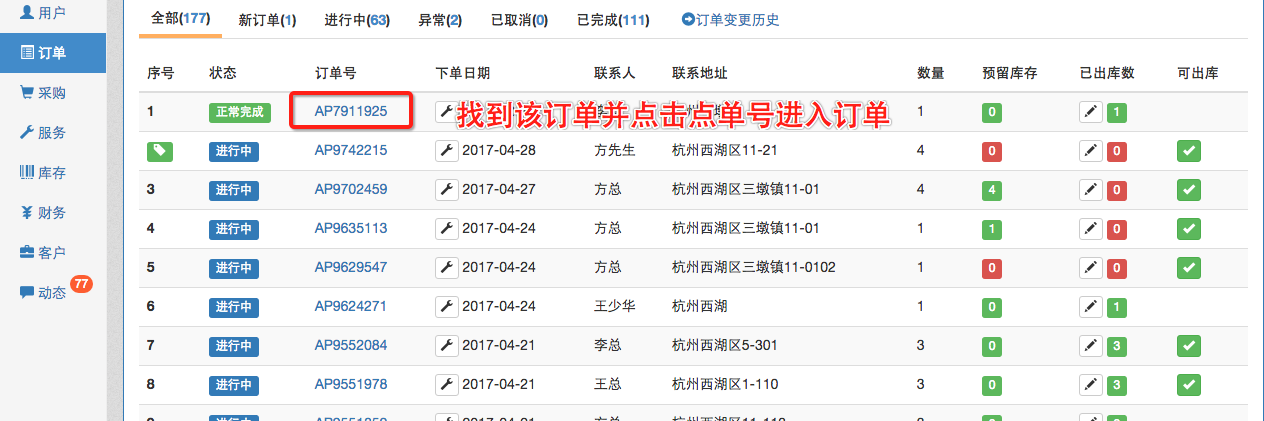
Task: Open order AP9552084
Action: (351, 345)
